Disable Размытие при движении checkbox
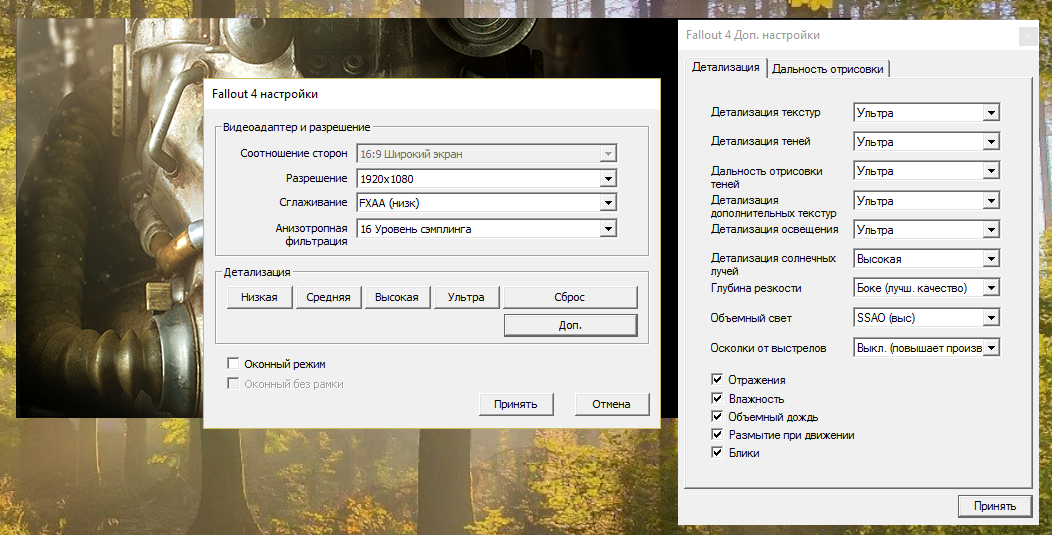 click(x=717, y=435)
